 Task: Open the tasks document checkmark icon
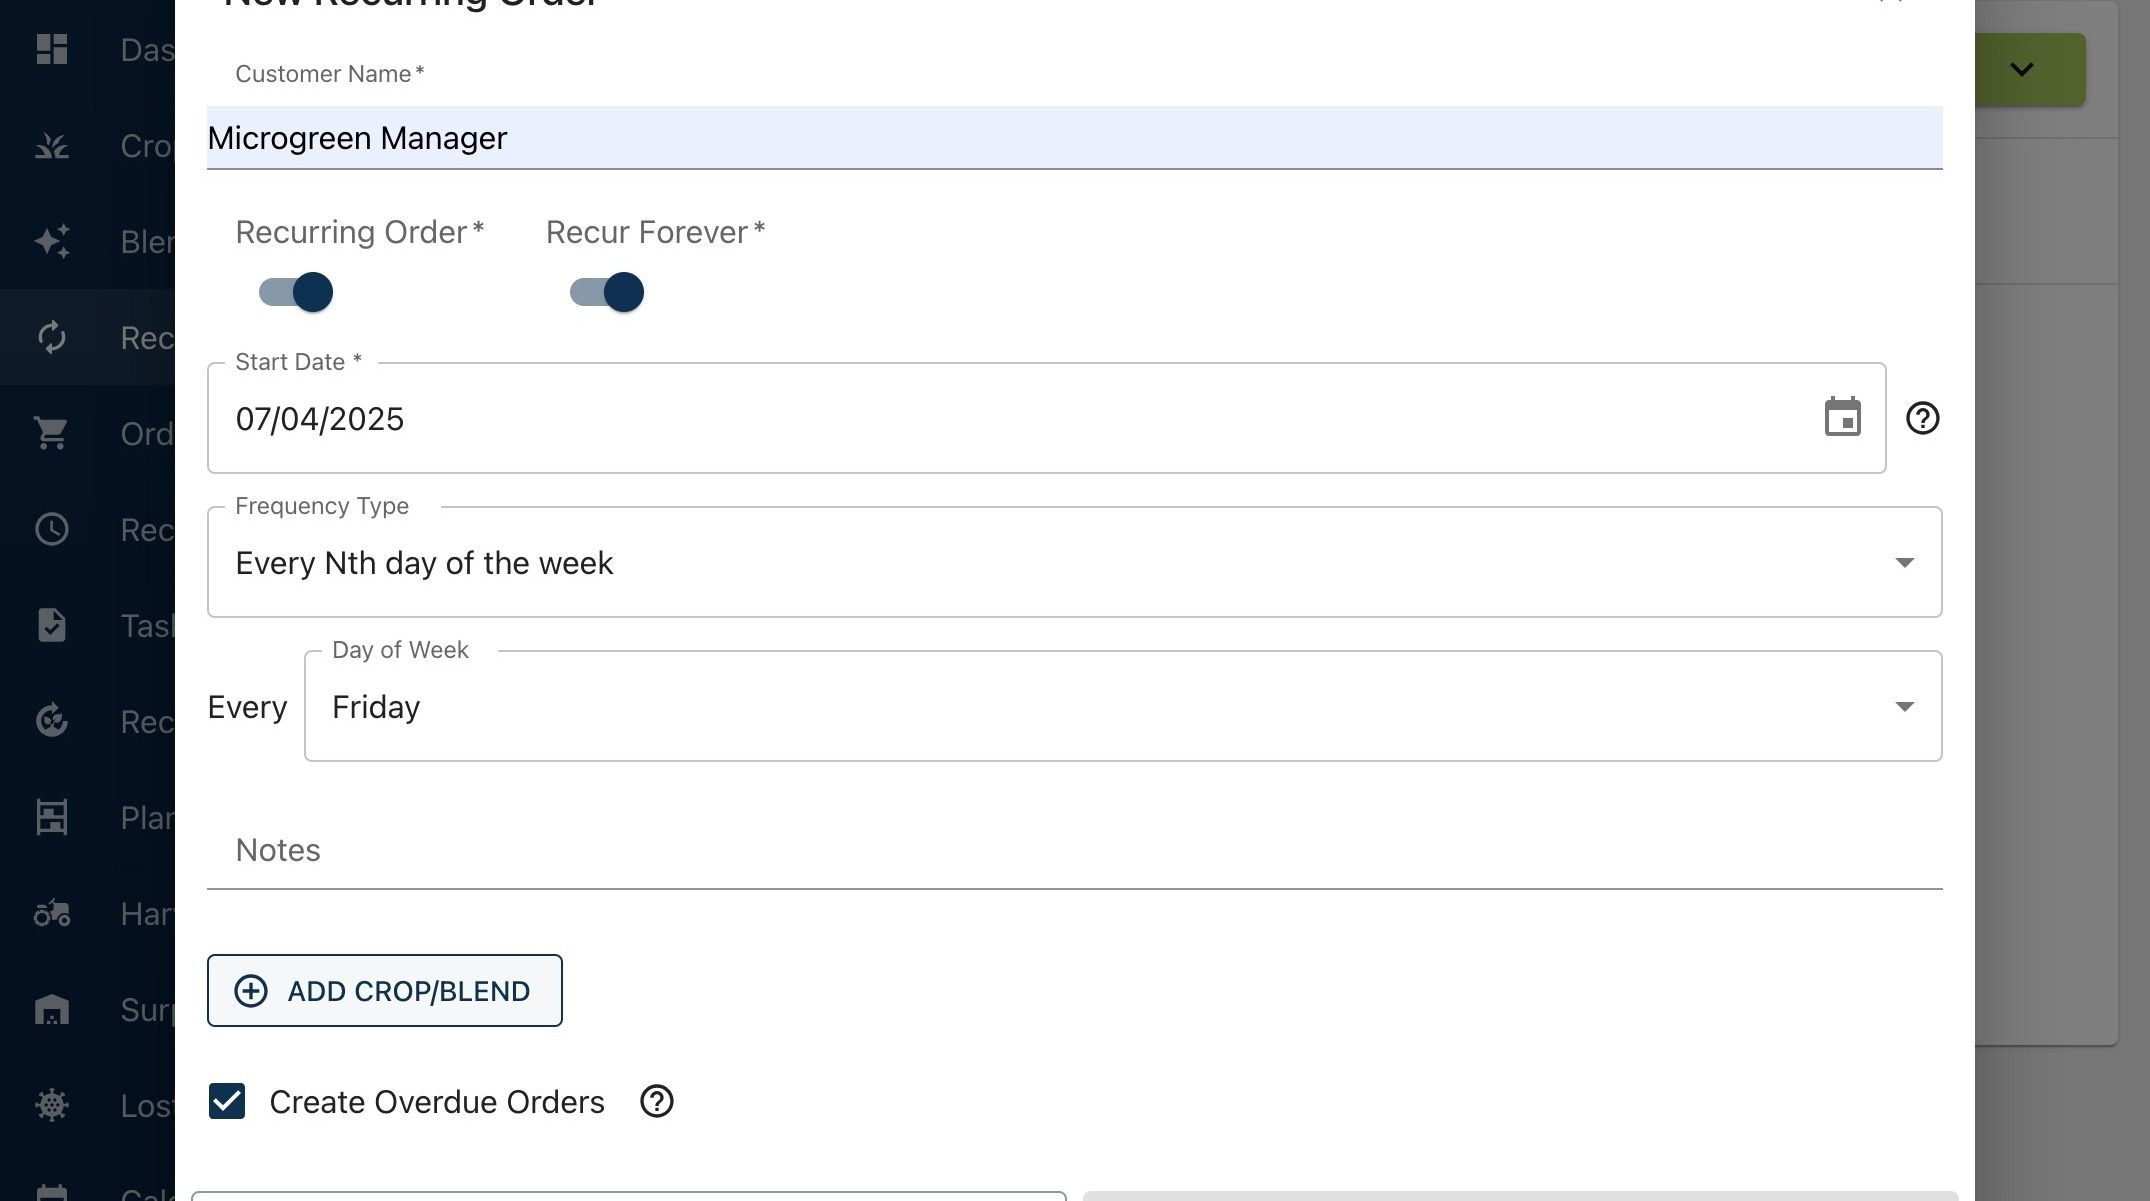[x=52, y=625]
